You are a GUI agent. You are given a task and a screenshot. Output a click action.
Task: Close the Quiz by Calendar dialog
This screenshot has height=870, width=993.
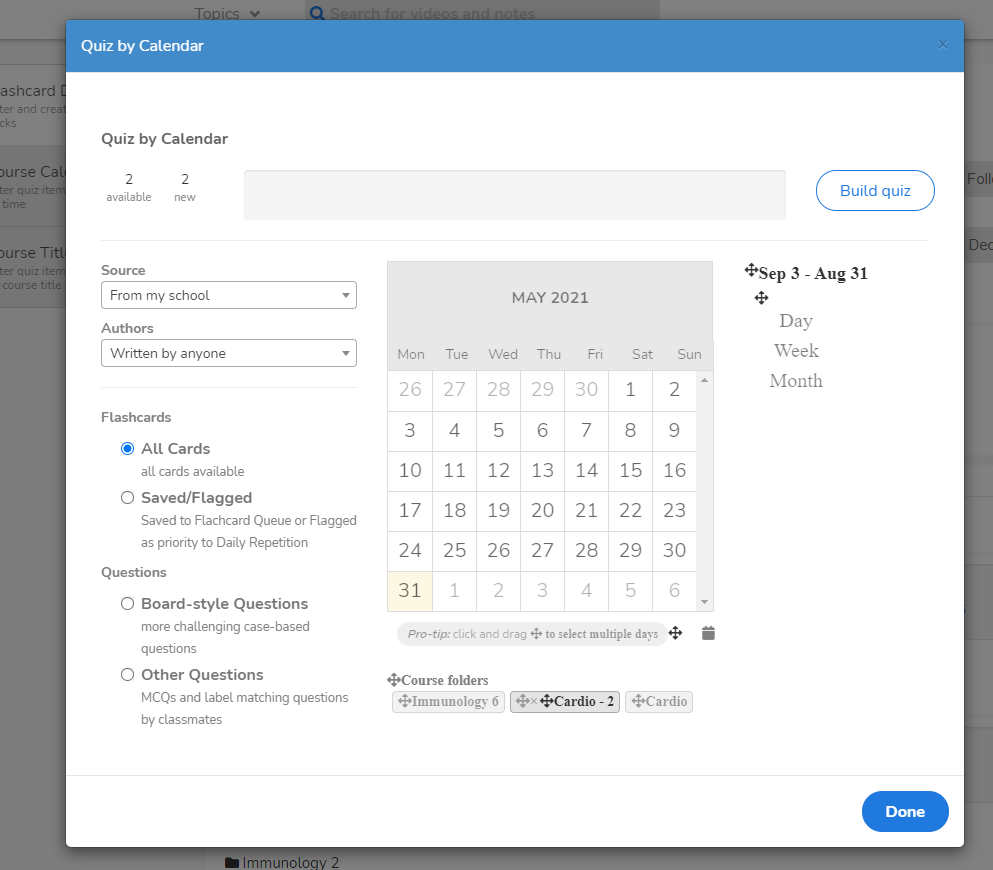tap(942, 45)
